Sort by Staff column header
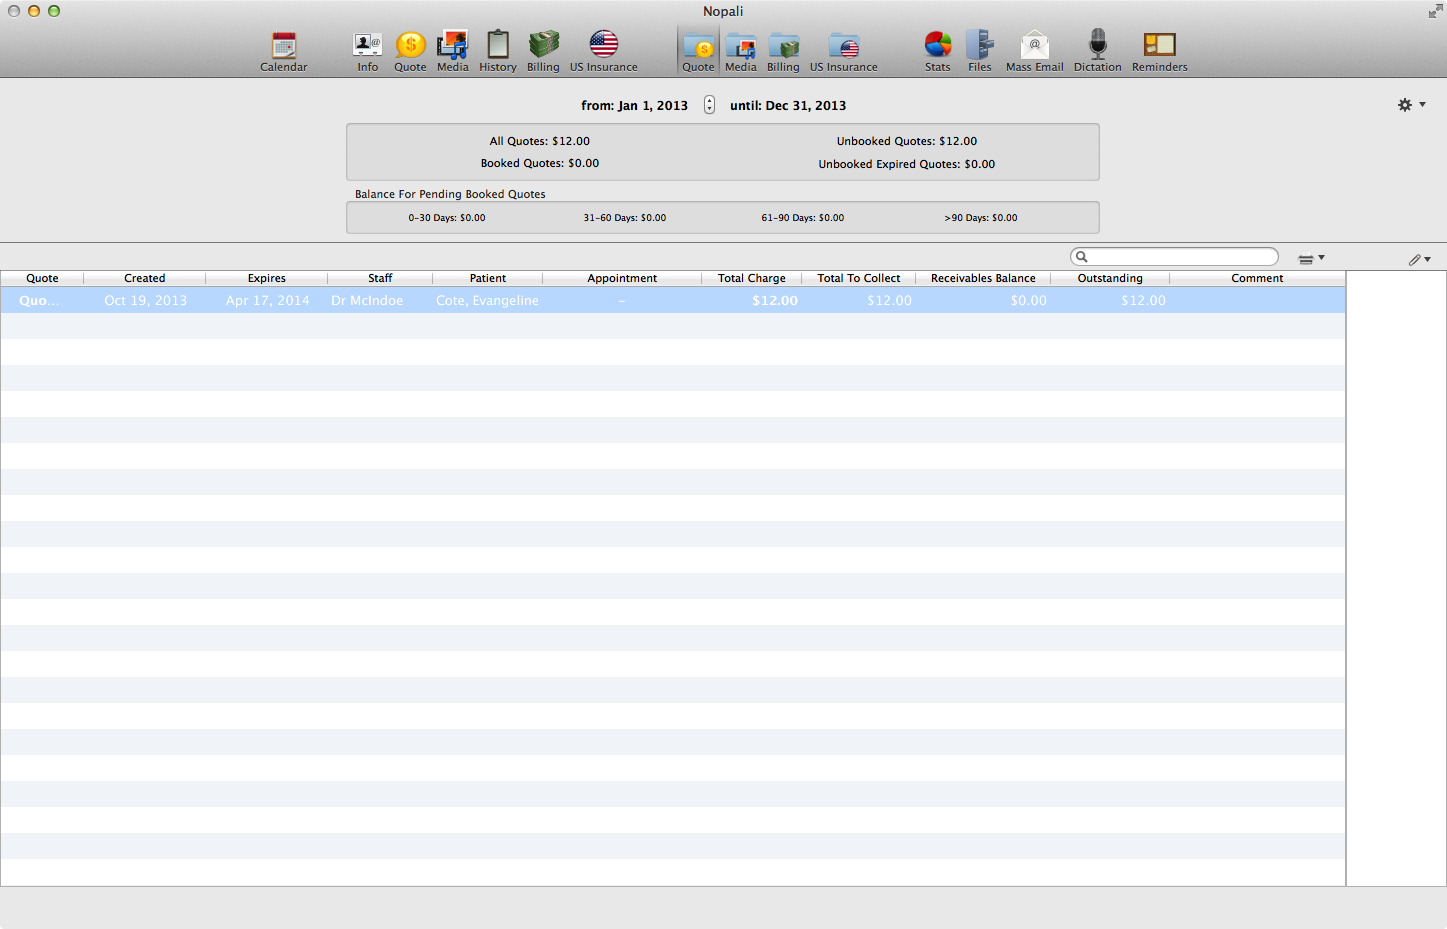The width and height of the screenshot is (1447, 929). point(380,278)
